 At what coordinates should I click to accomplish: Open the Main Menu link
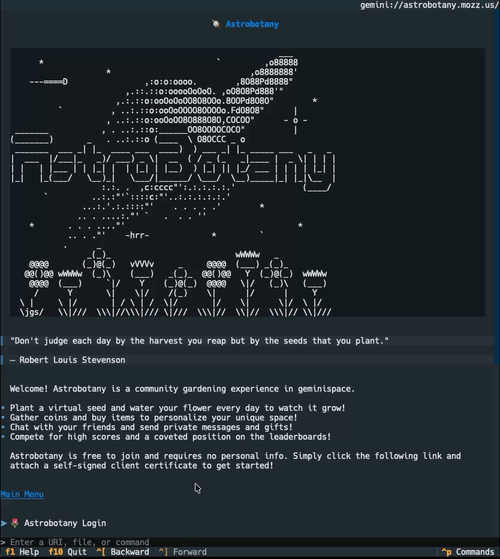22,494
